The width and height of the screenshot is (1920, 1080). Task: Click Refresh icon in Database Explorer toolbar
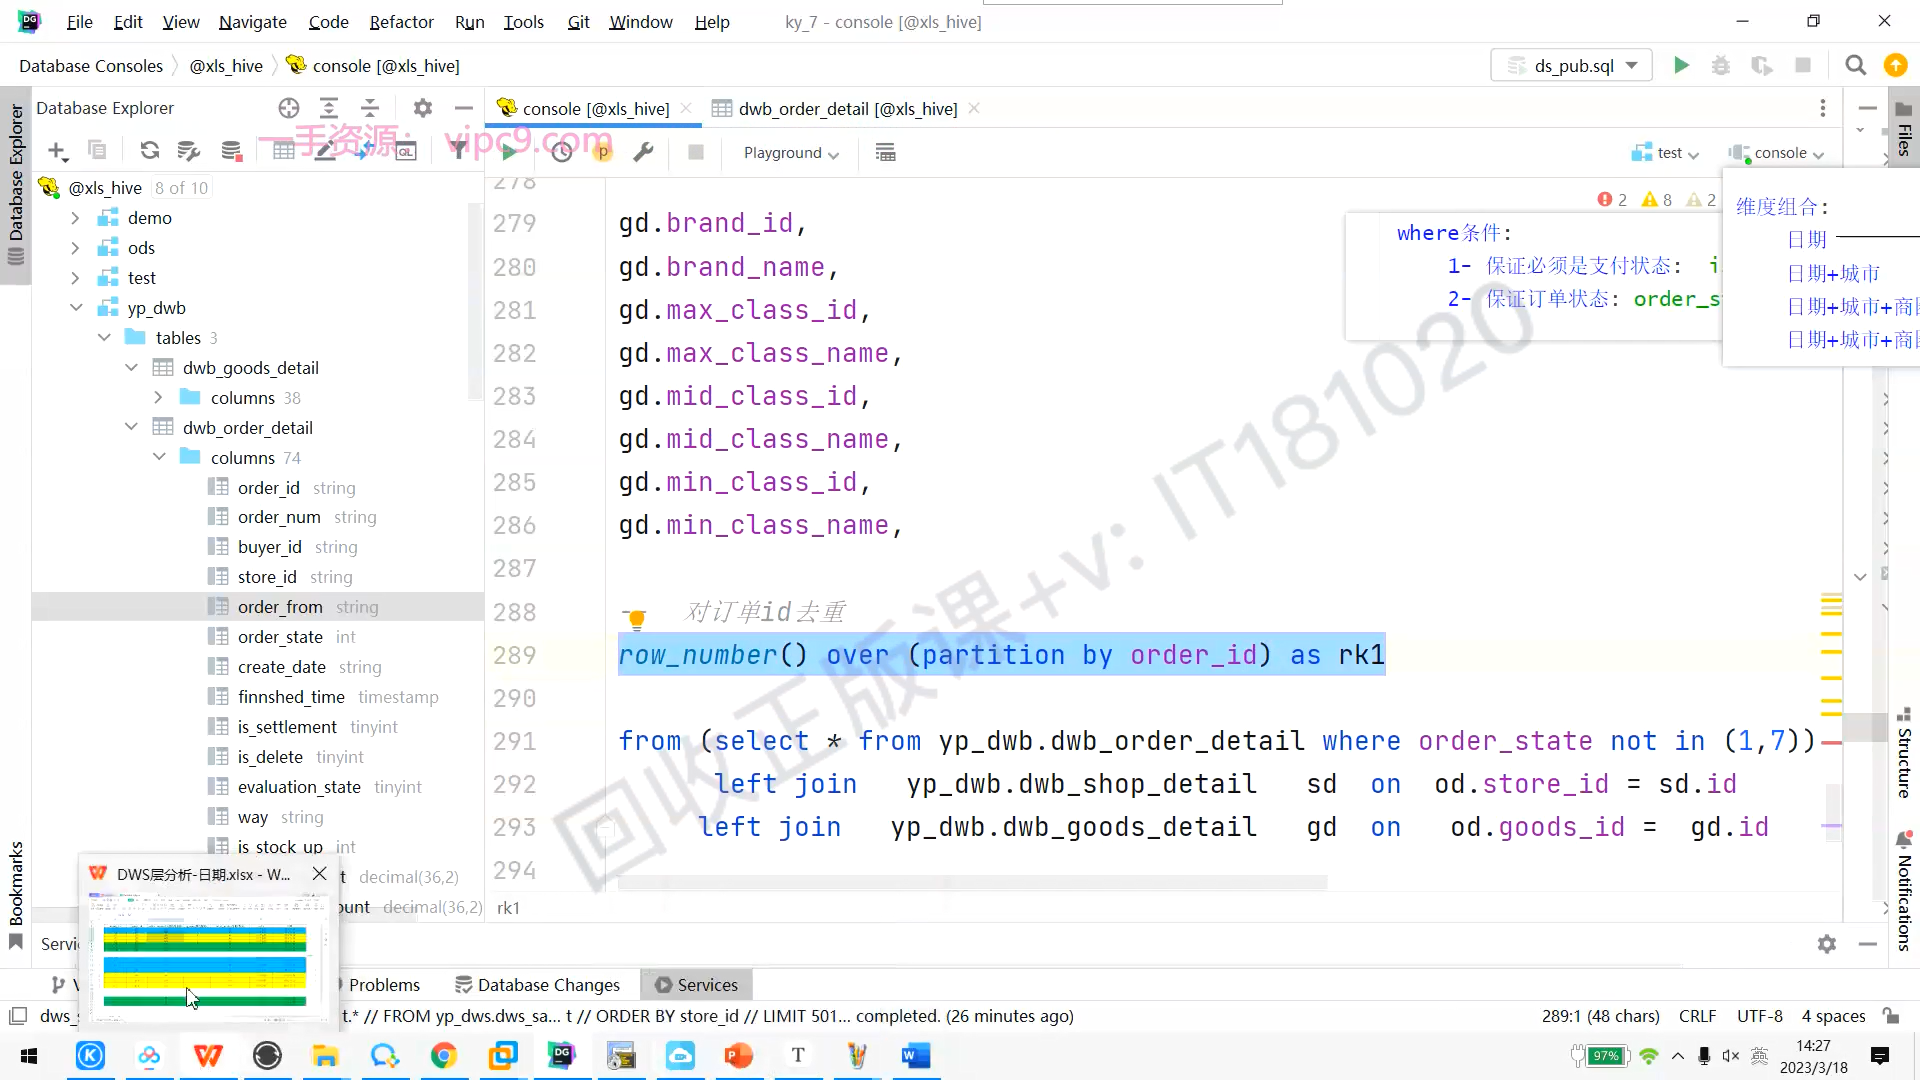tap(150, 151)
